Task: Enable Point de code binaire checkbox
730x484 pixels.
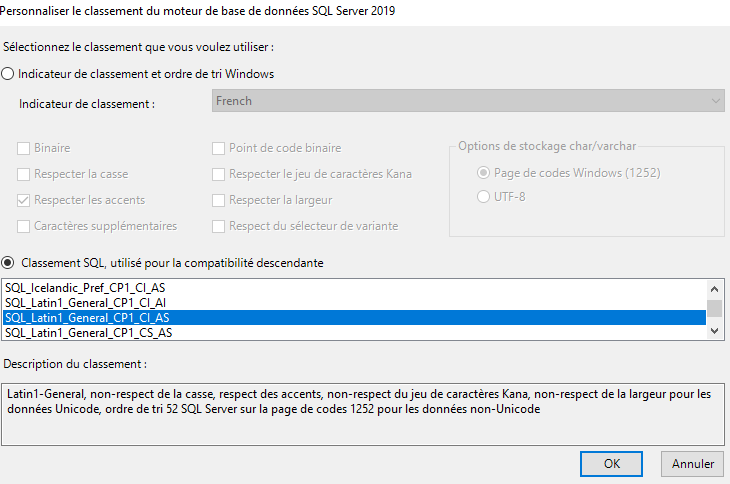Action: pos(219,148)
